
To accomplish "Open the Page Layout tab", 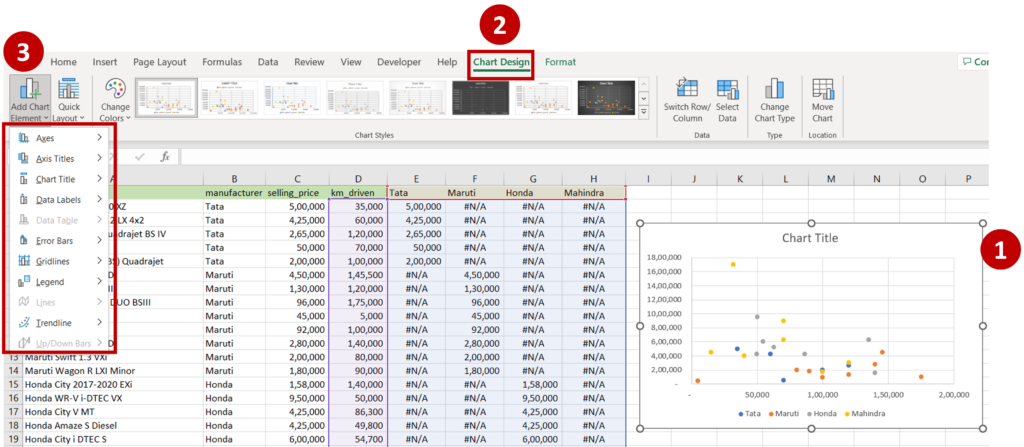I will click(x=159, y=62).
